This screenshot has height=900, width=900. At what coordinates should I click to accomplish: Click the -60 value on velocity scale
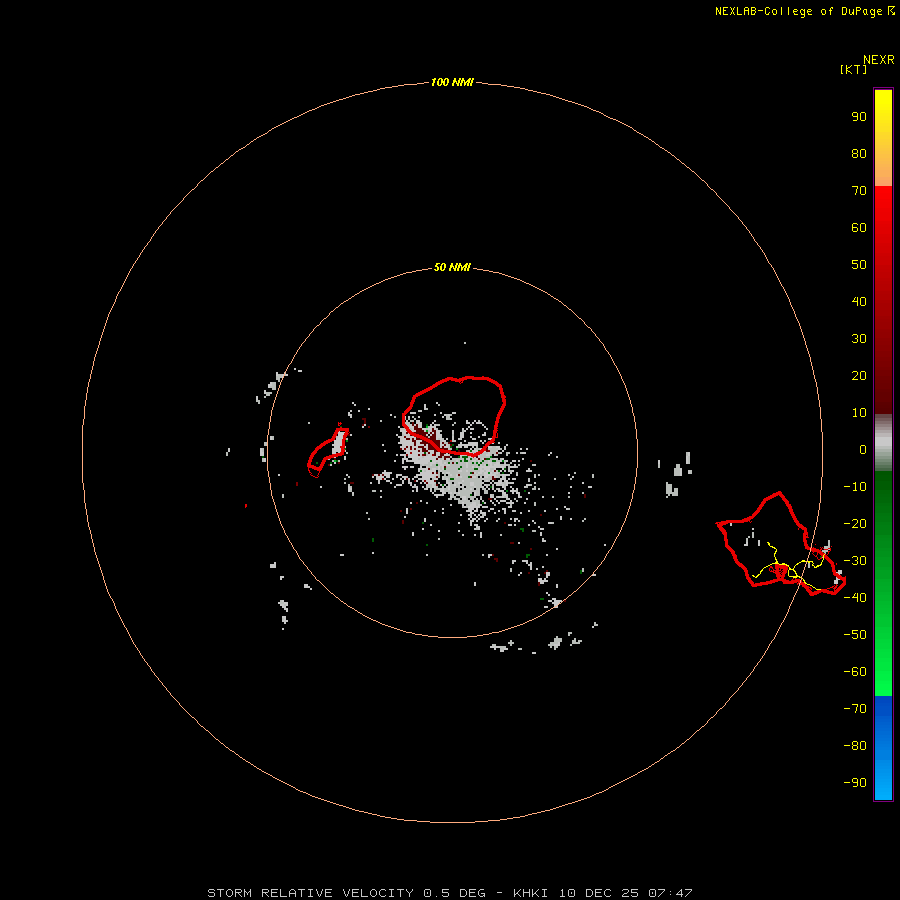click(x=855, y=672)
